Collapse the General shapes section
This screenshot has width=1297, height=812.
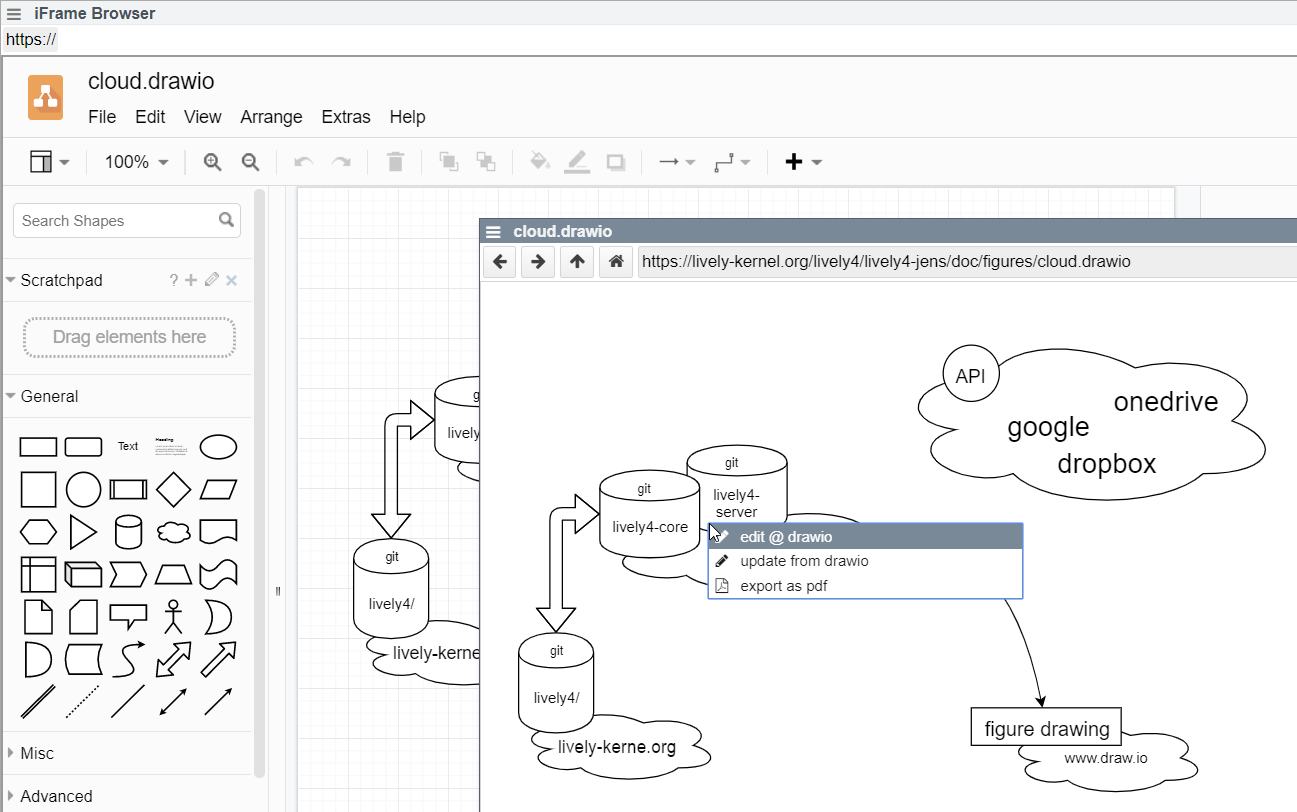49,396
